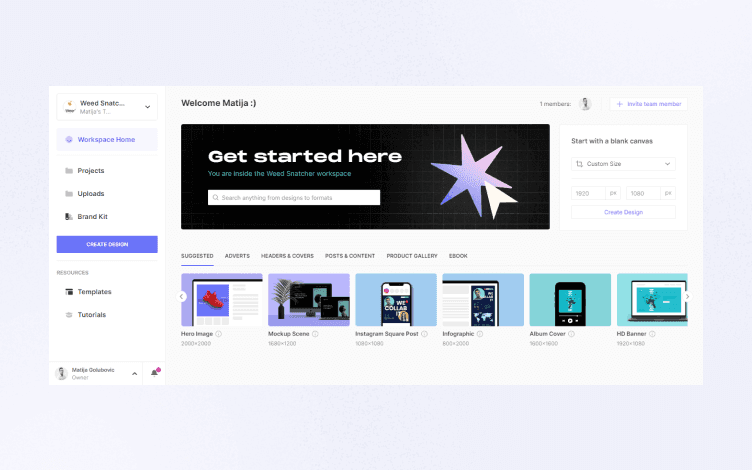
Task: Invite team member button
Action: pyautogui.click(x=648, y=104)
